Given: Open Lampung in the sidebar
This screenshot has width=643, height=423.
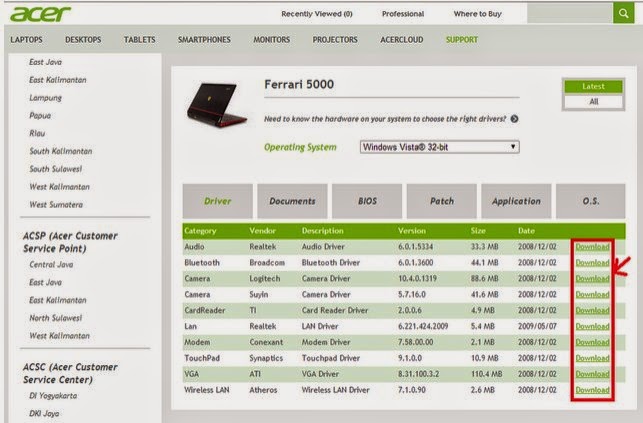Looking at the screenshot, I should 46,98.
